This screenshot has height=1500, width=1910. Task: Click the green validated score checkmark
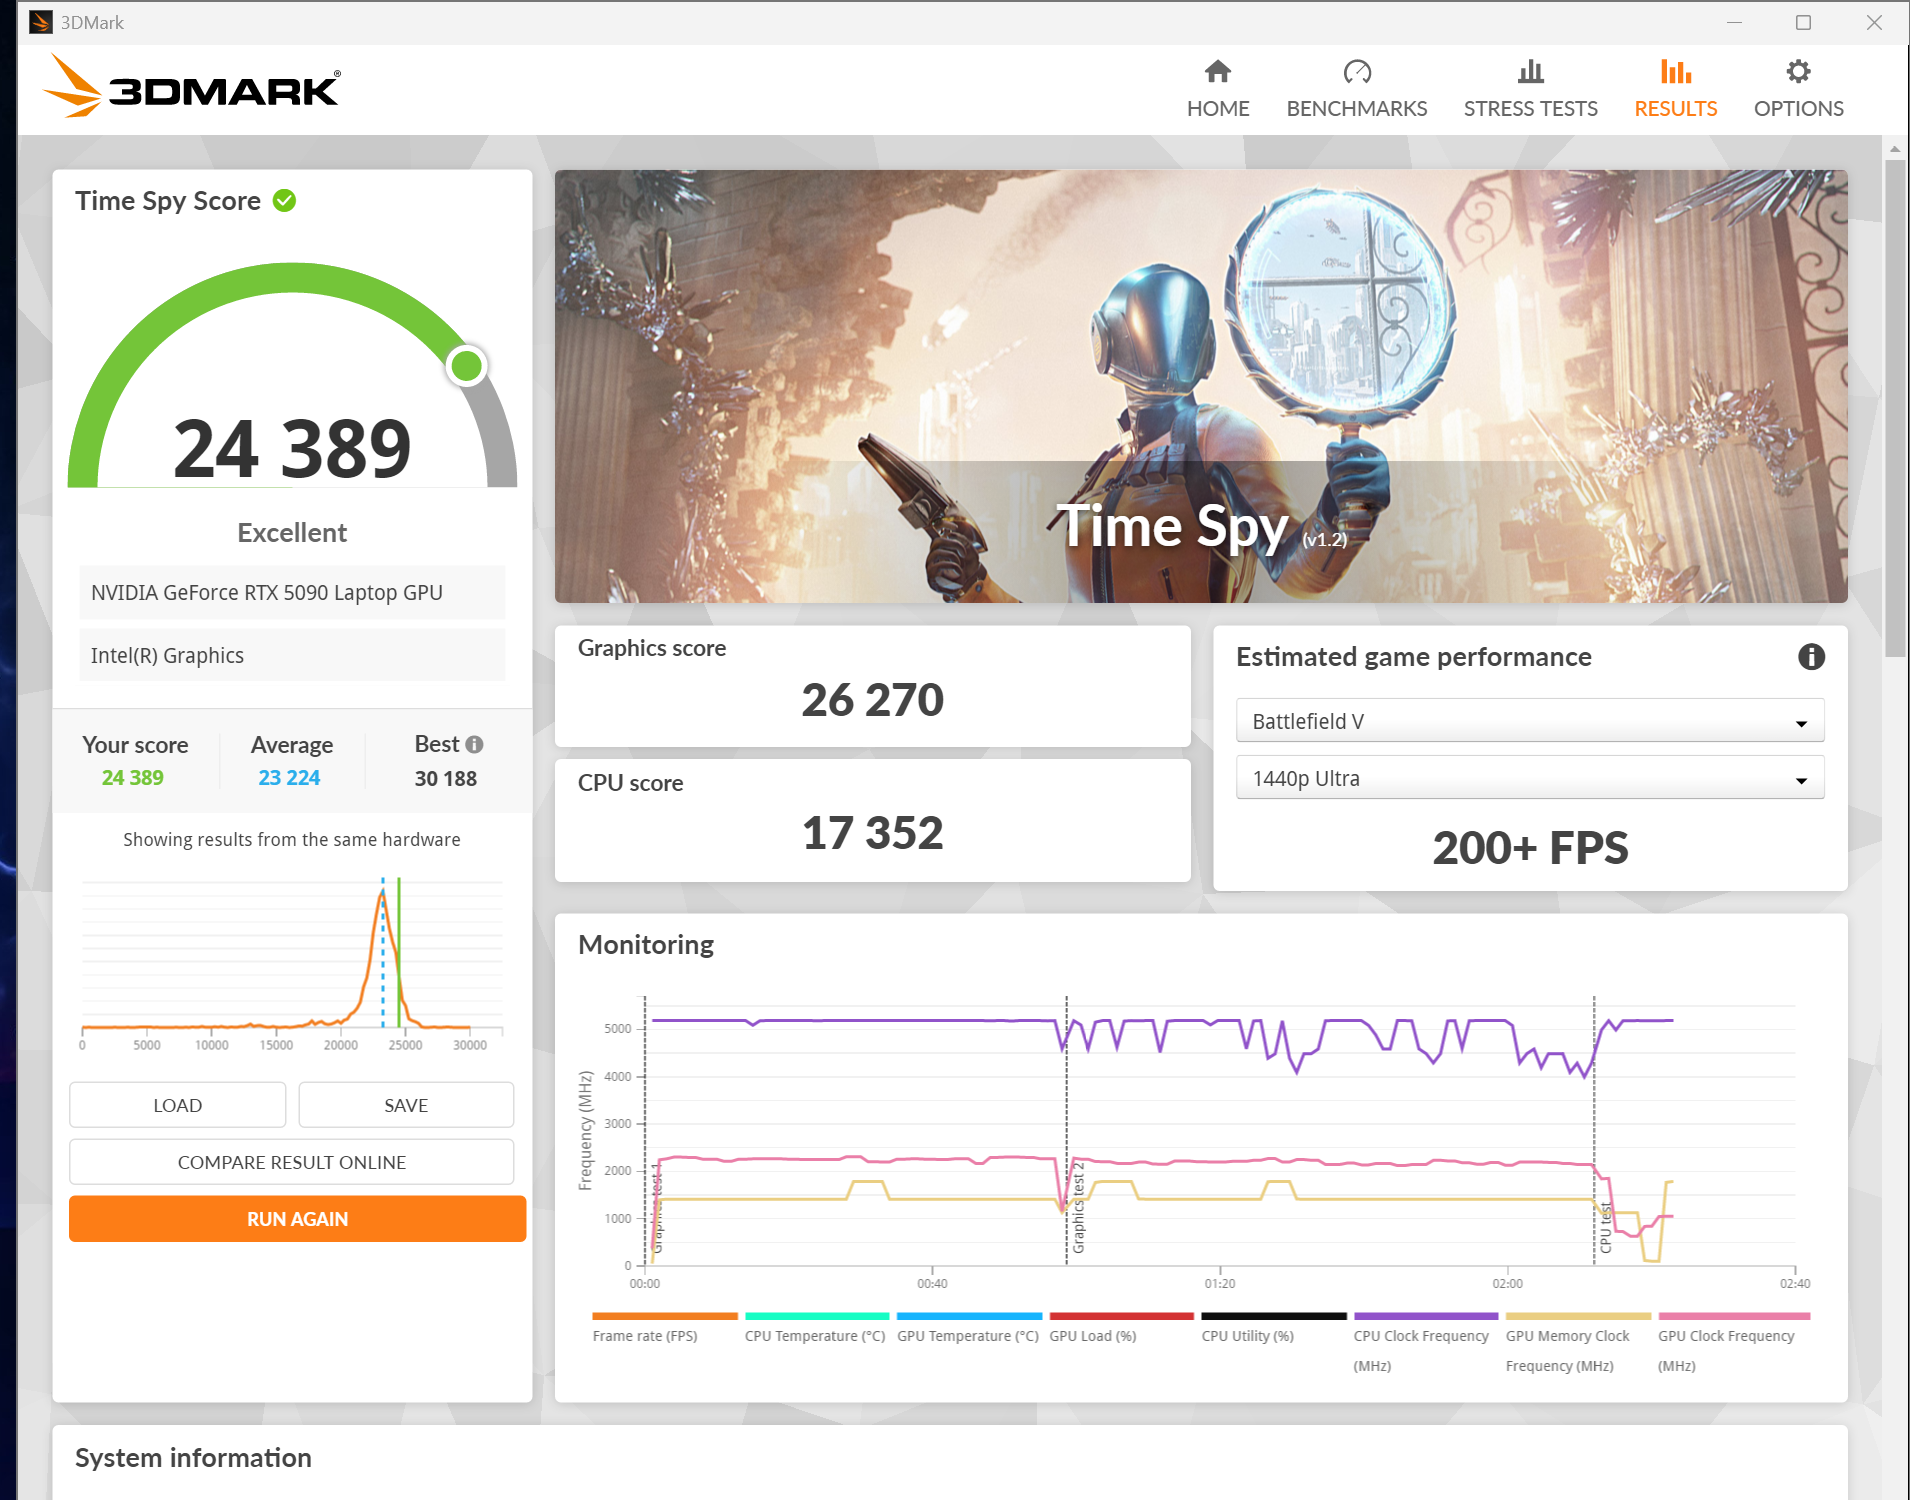[285, 201]
